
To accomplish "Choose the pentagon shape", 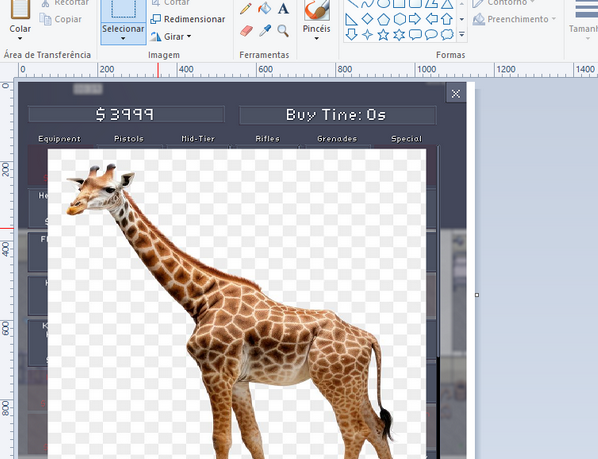I will click(383, 19).
